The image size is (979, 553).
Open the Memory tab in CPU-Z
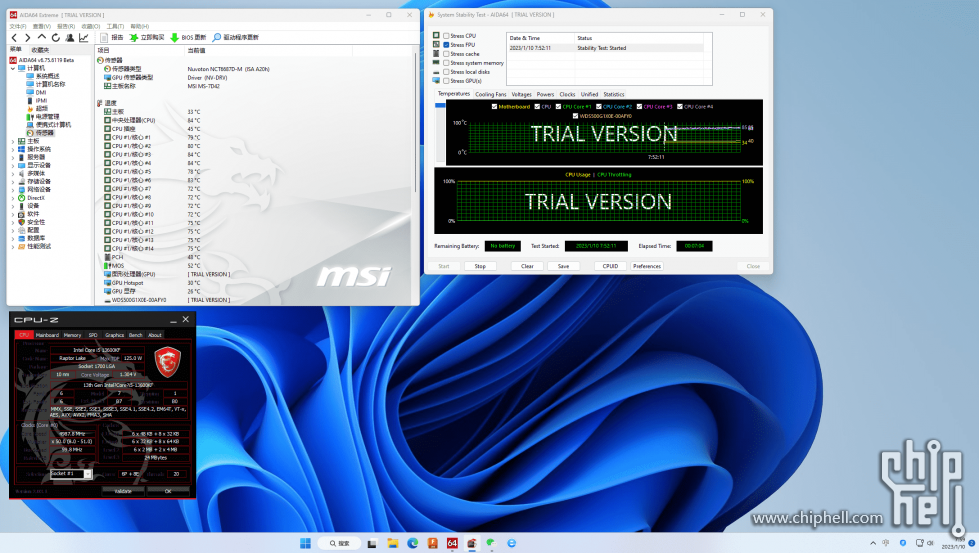point(72,335)
